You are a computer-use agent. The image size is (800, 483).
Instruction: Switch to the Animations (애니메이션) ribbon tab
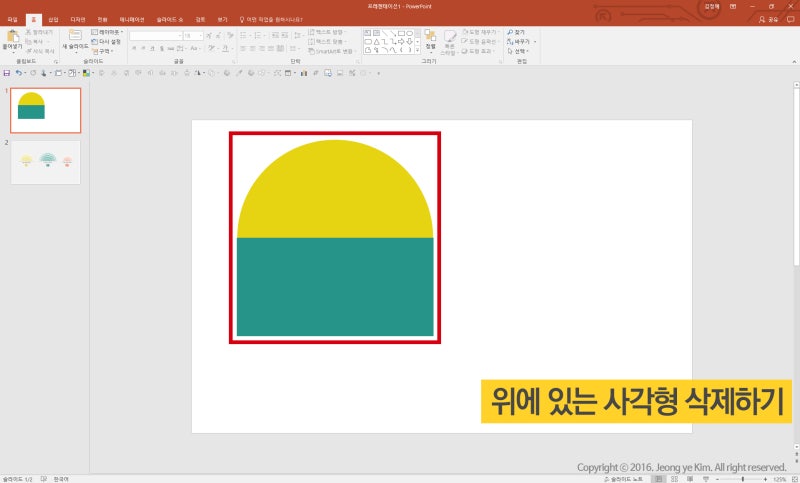131,19
